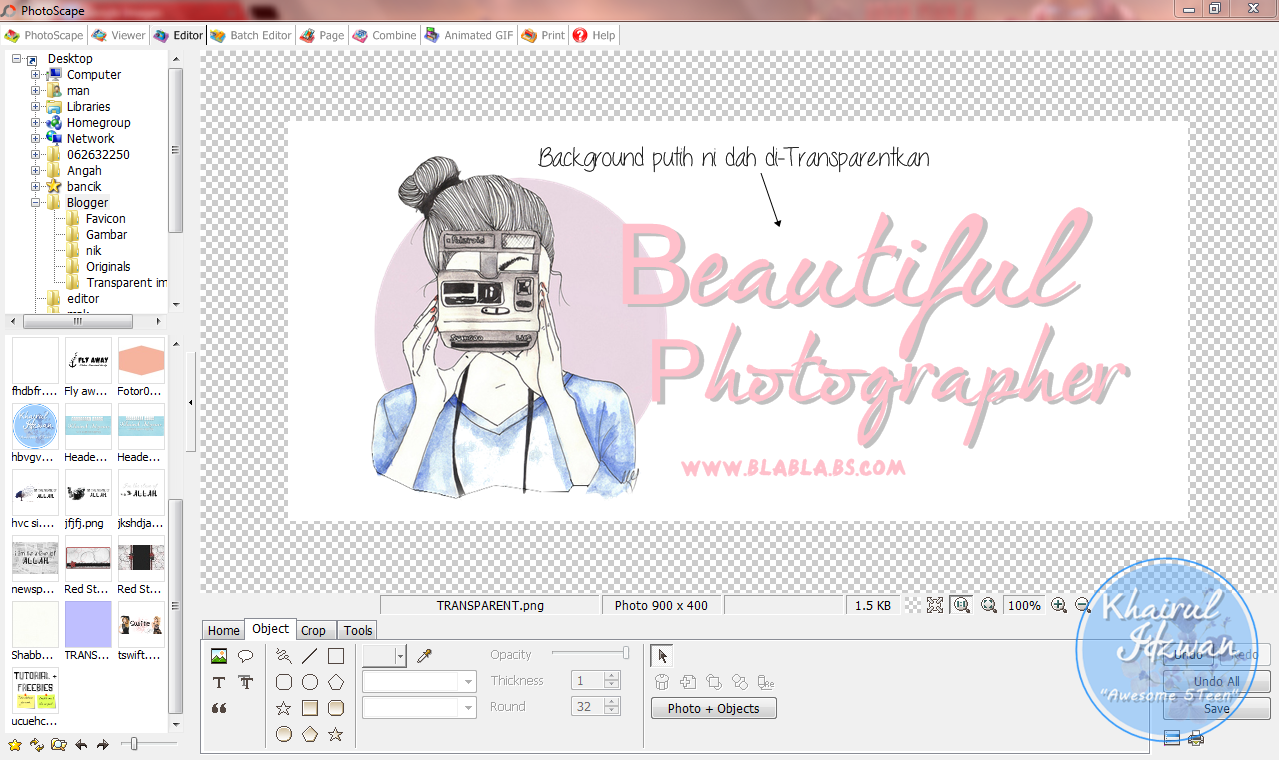This screenshot has height=760, width=1279.
Task: Switch to the Crop tab
Action: (x=313, y=630)
